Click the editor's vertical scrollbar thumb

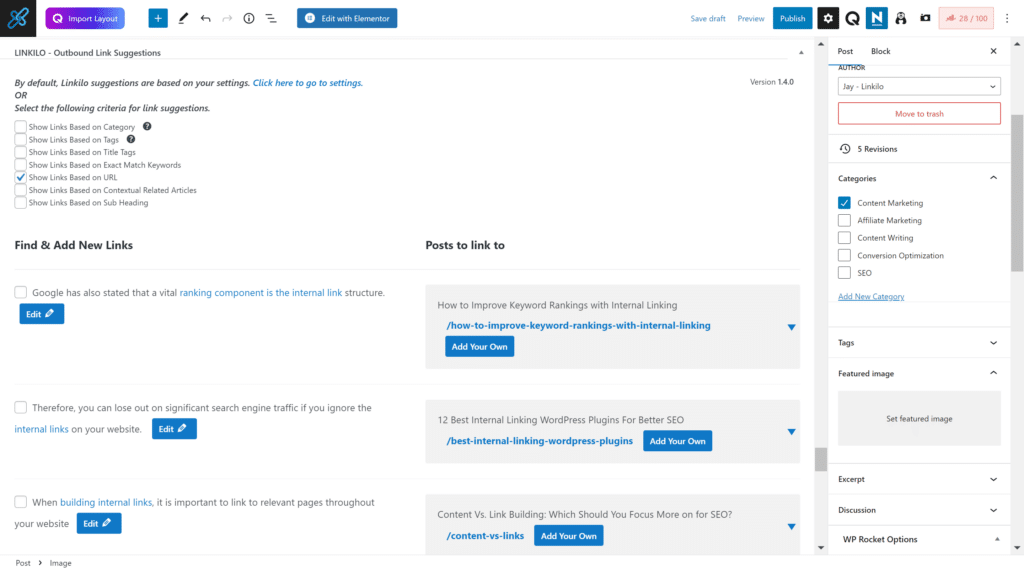point(821,459)
